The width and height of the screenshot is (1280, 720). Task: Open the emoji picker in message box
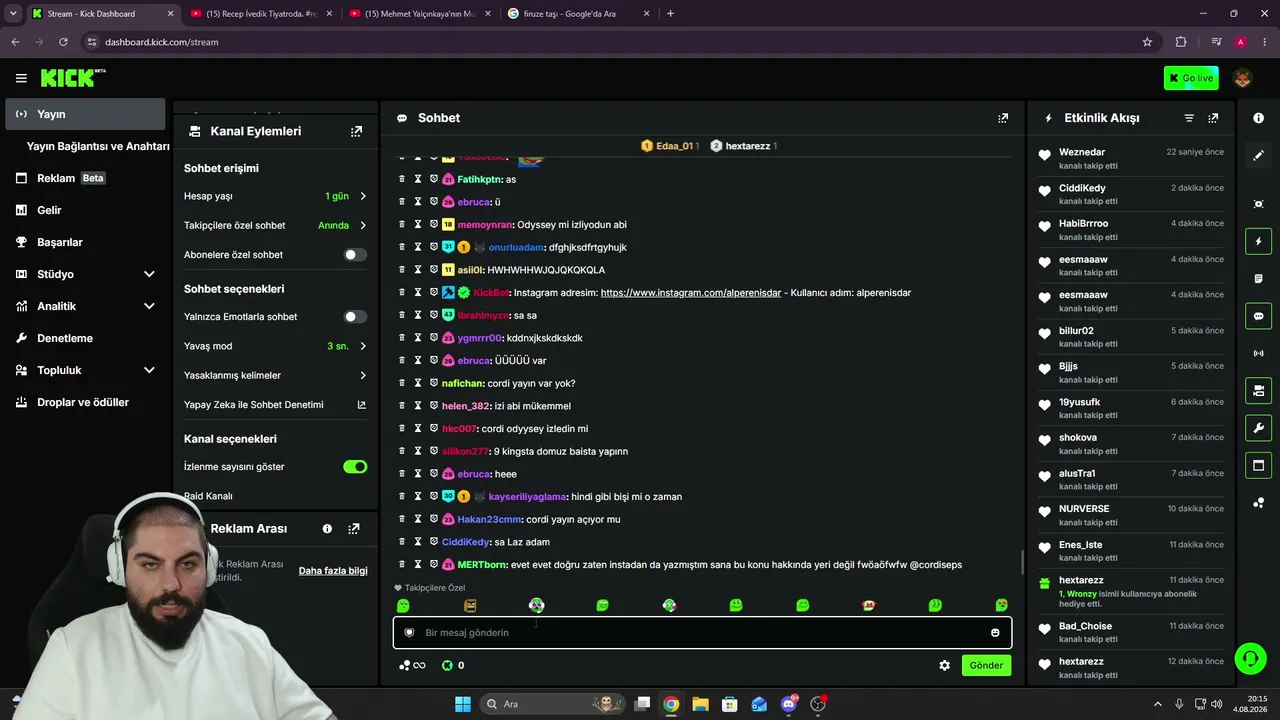click(x=995, y=632)
